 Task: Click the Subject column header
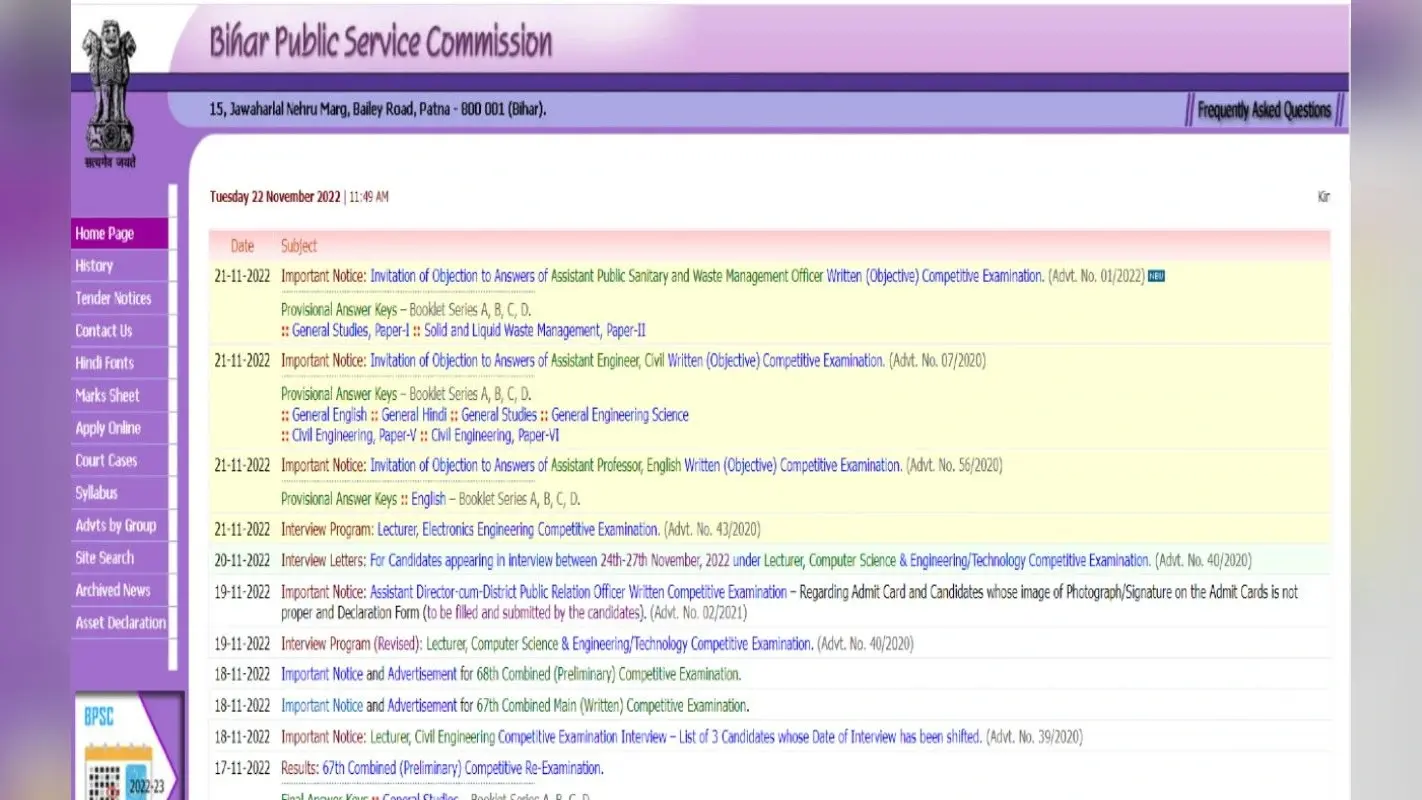[x=299, y=246]
